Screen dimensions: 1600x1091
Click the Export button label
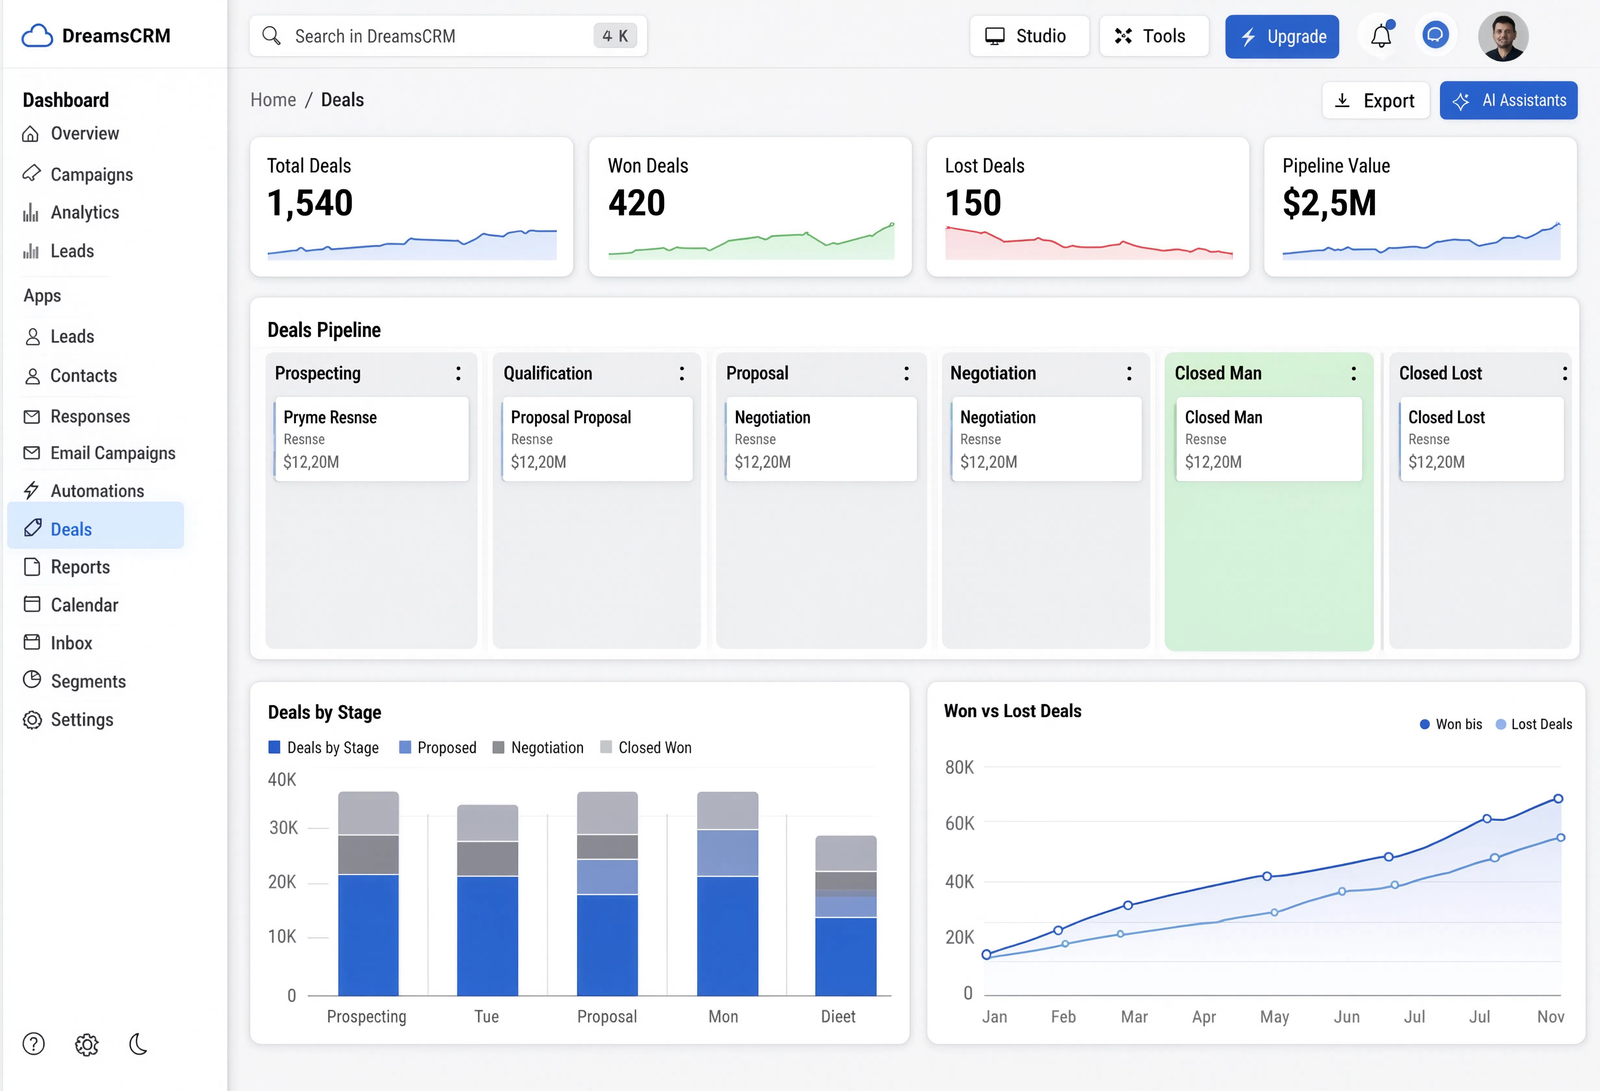(x=1389, y=101)
